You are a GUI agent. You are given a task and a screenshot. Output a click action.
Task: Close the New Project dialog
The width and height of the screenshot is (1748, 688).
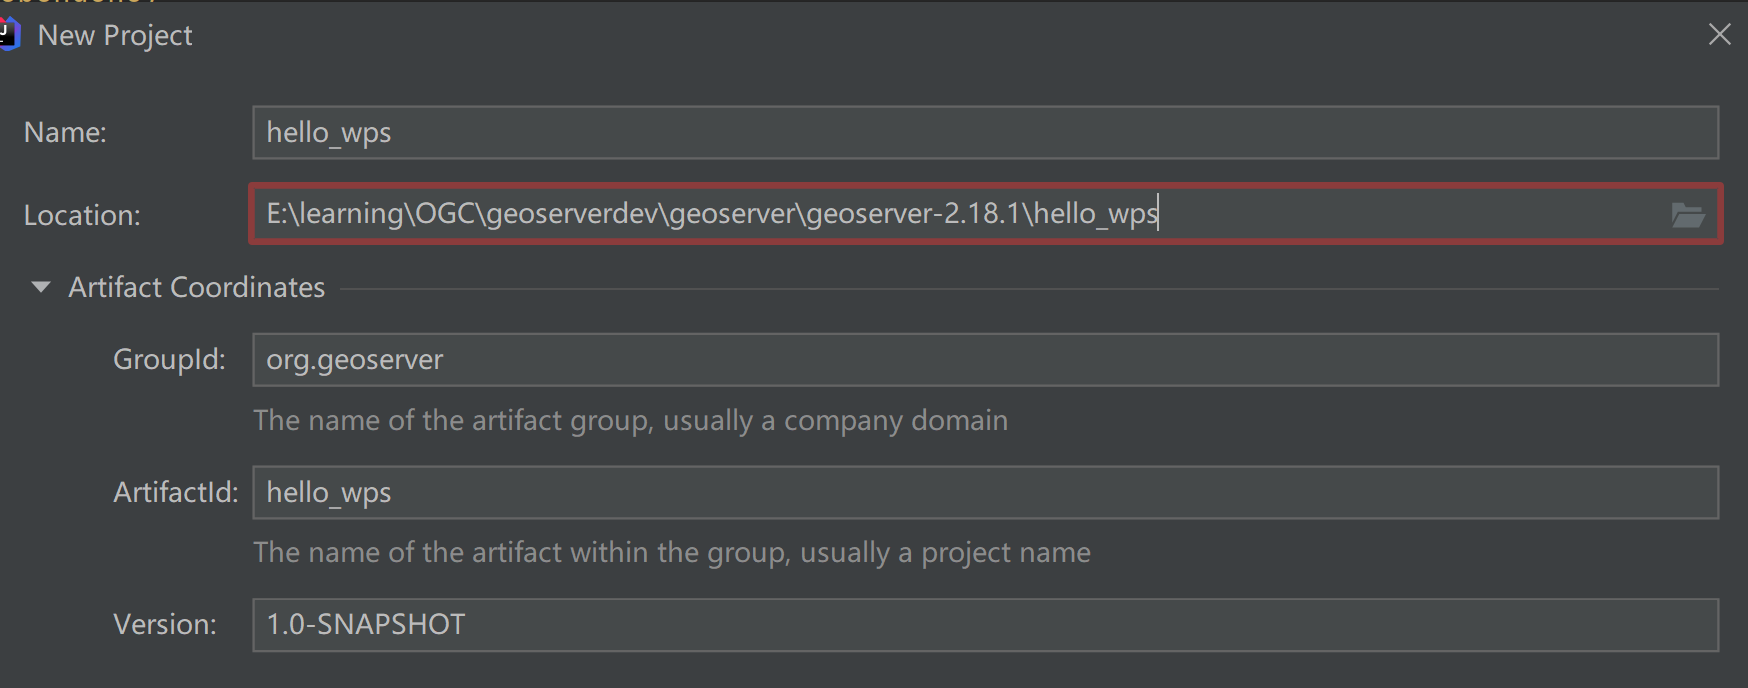(1719, 35)
